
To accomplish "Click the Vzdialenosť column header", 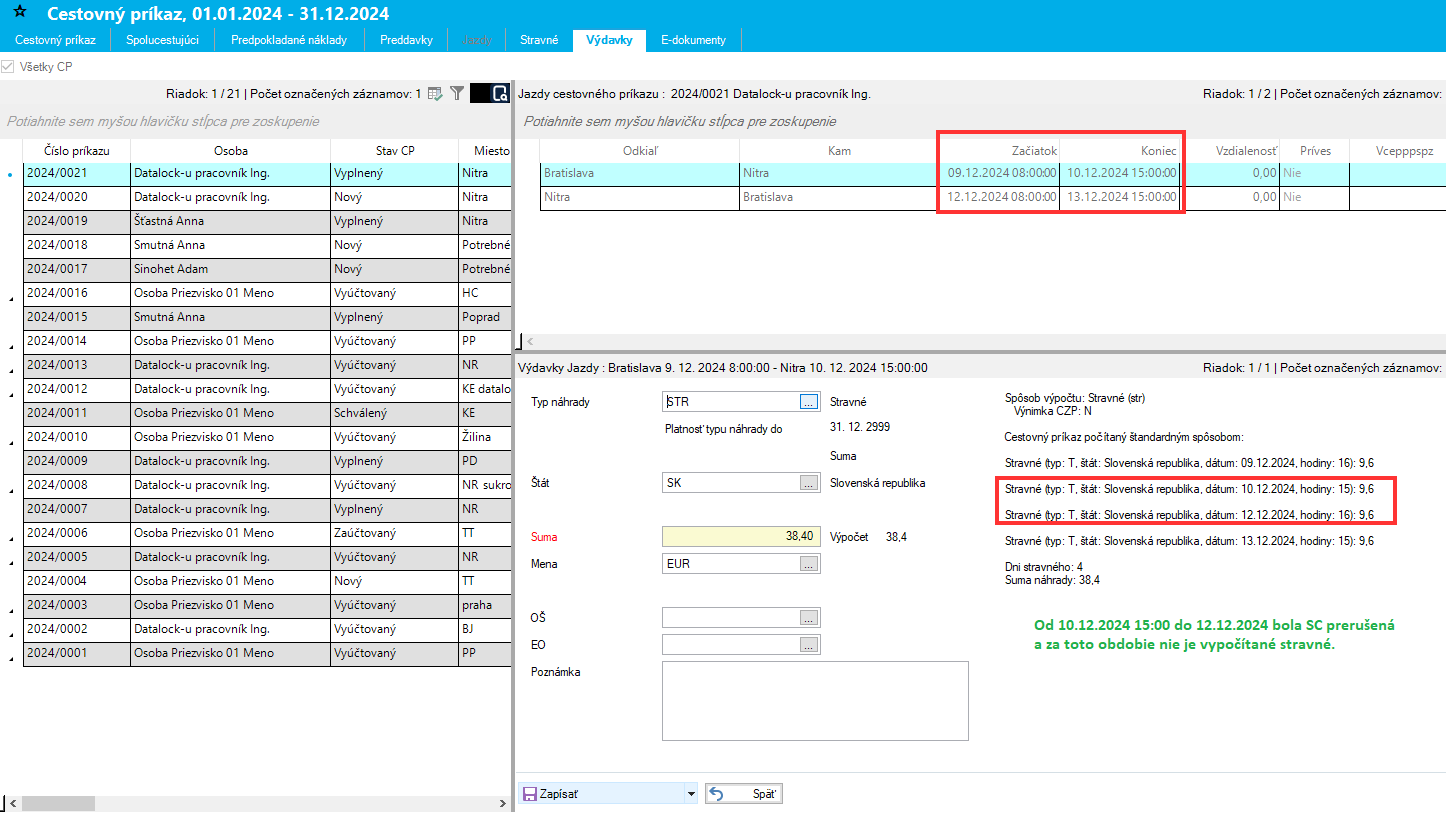I will [1231, 151].
